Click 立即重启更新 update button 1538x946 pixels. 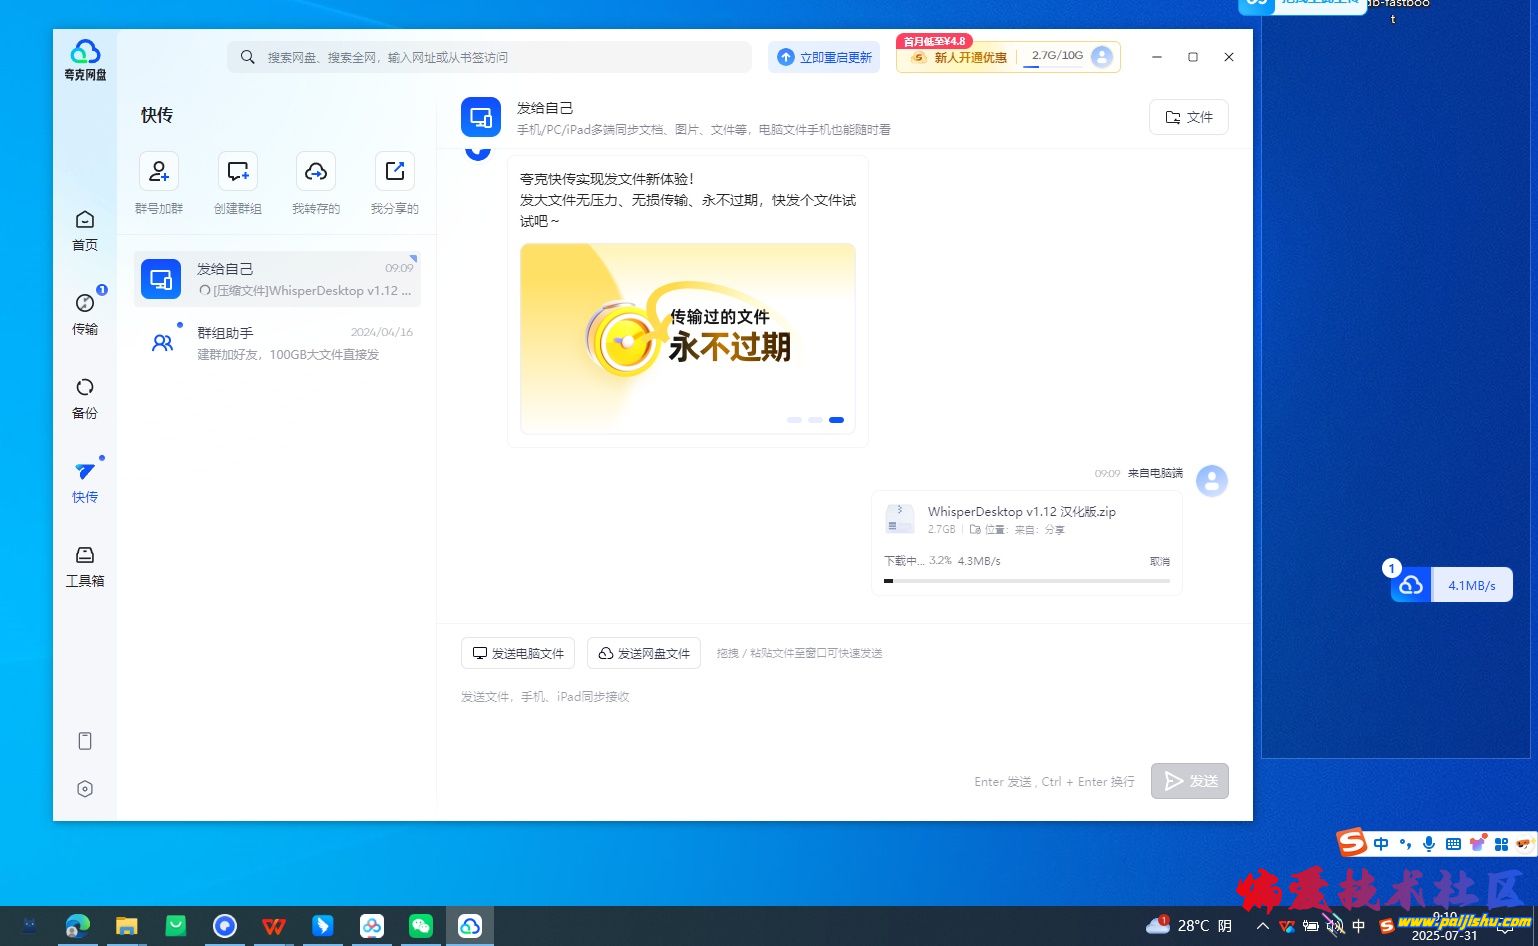click(825, 57)
